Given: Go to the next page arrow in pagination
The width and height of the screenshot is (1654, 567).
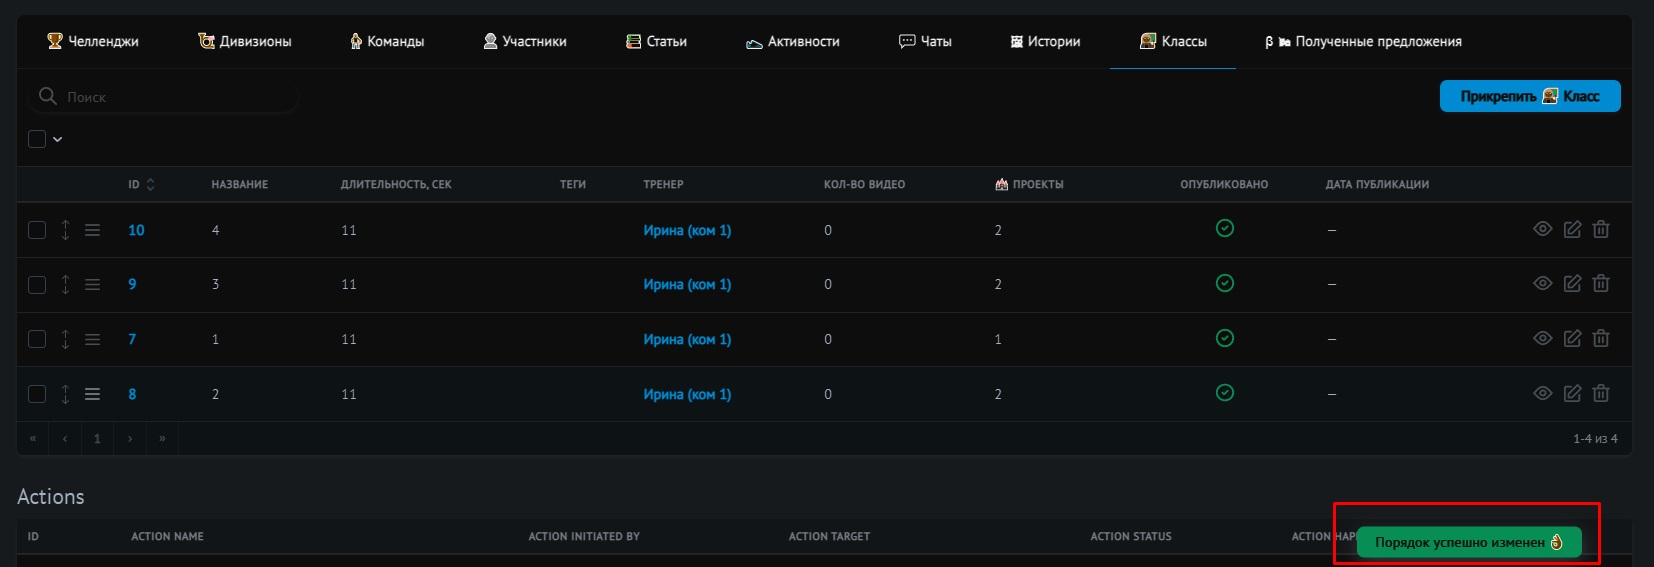Looking at the screenshot, I should tap(130, 438).
